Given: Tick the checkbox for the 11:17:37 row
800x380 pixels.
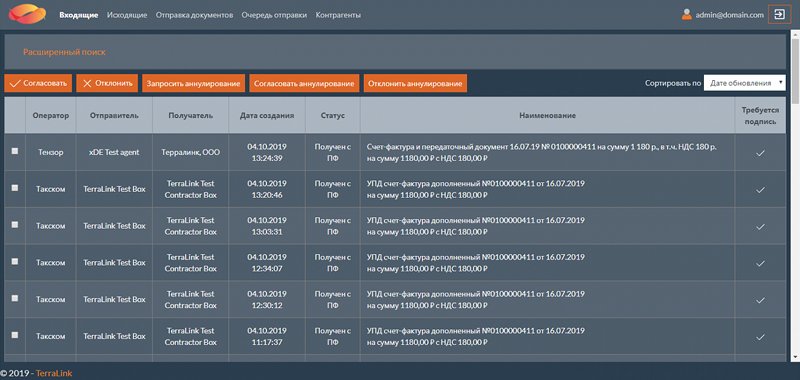Looking at the screenshot, I should 15,335.
